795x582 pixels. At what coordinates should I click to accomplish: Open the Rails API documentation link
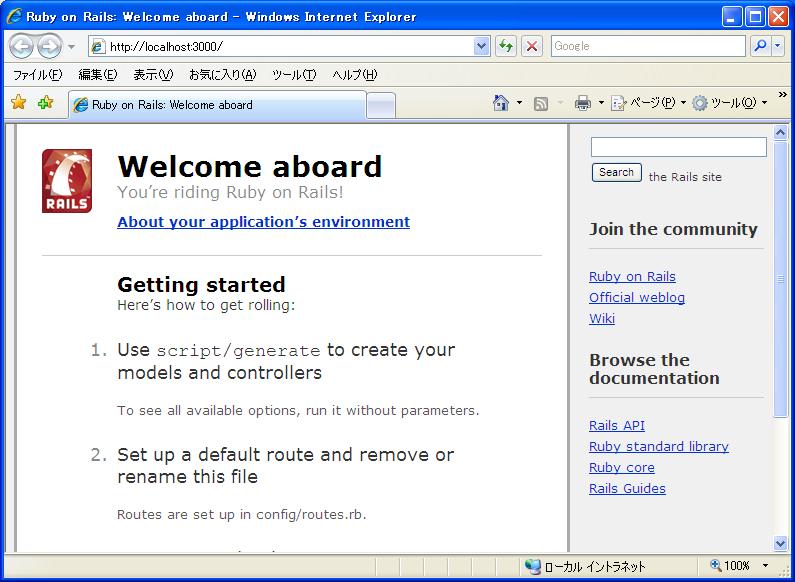(x=617, y=426)
